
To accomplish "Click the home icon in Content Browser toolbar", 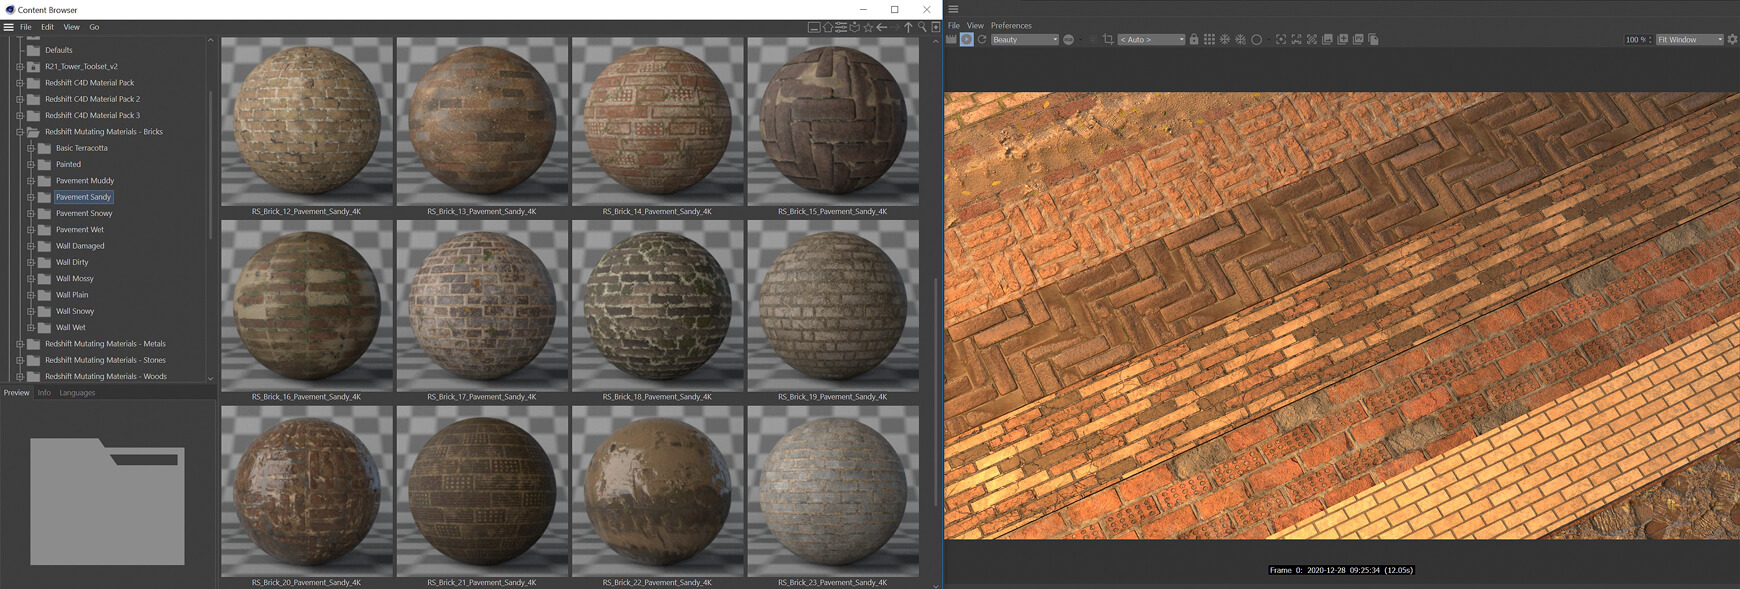I will tap(828, 27).
